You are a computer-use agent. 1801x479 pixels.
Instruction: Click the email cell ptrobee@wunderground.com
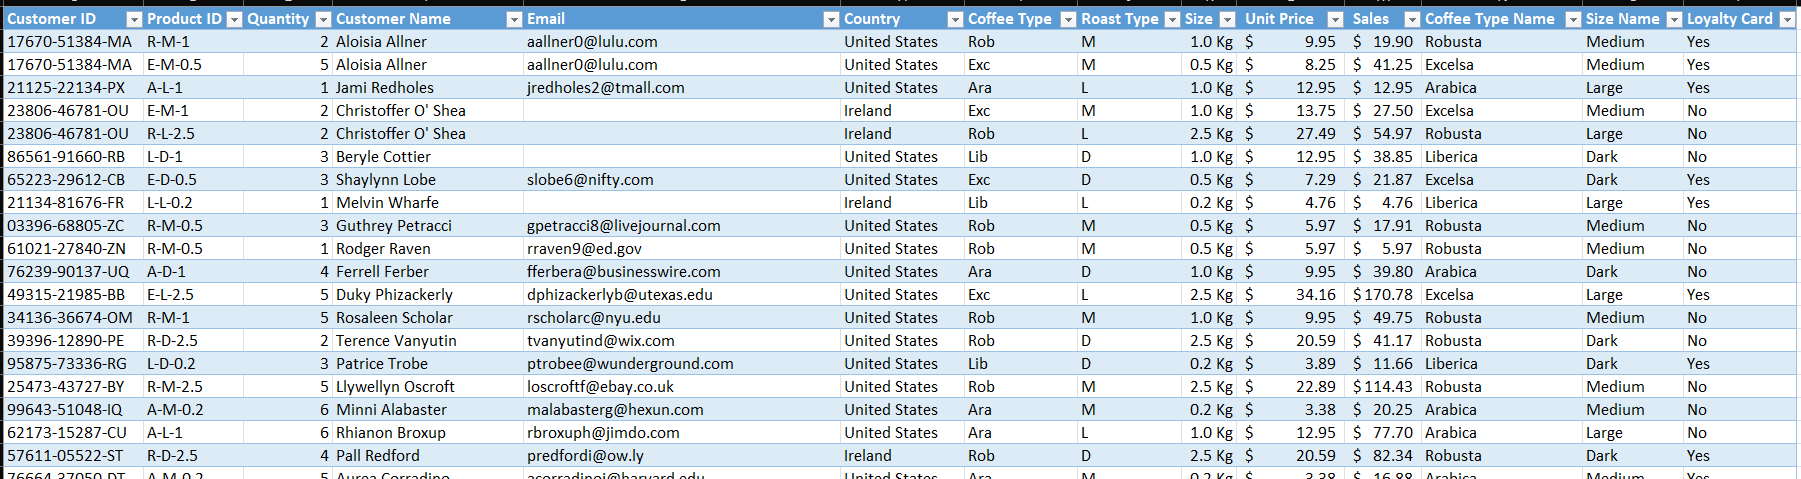[681, 364]
